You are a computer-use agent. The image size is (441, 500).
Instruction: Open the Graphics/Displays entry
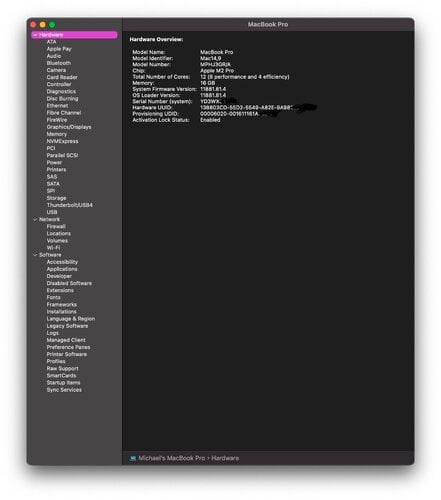tap(69, 127)
